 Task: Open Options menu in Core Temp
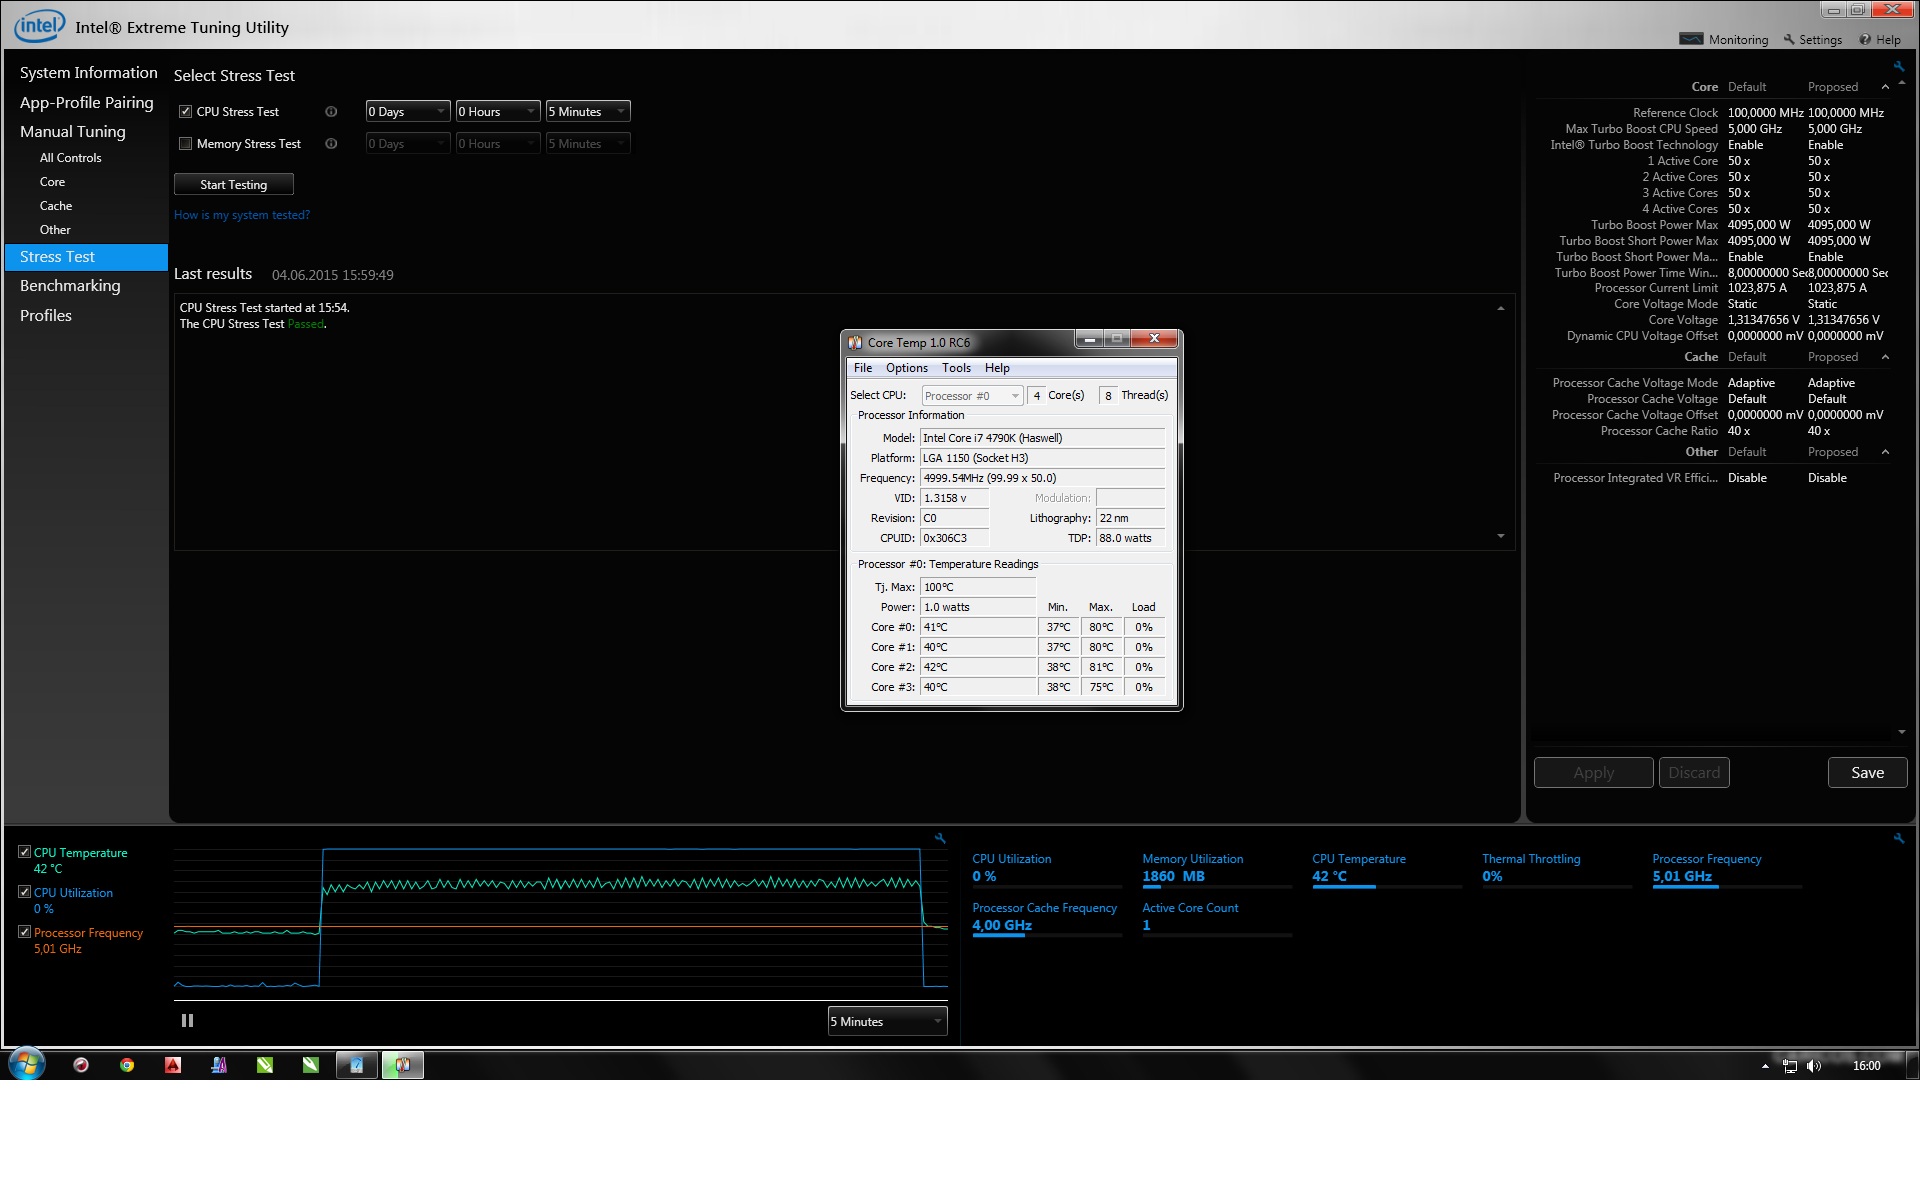point(906,368)
